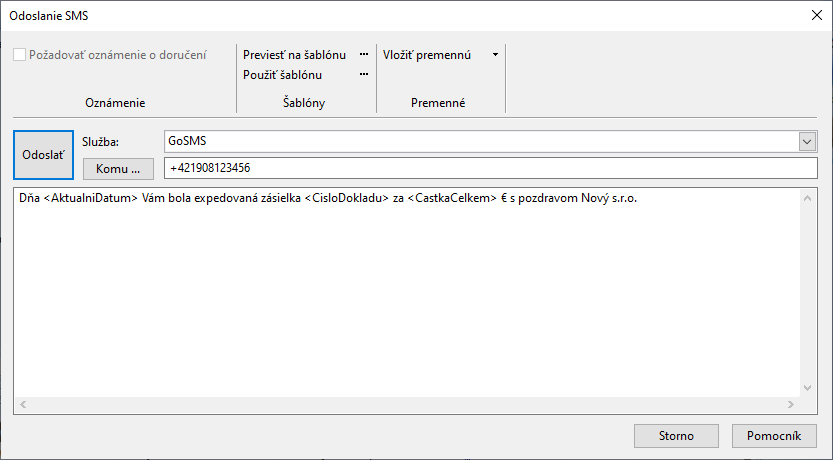
Task: Choose Vložiť premennú toolbar item
Action: pyautogui.click(x=427, y=55)
